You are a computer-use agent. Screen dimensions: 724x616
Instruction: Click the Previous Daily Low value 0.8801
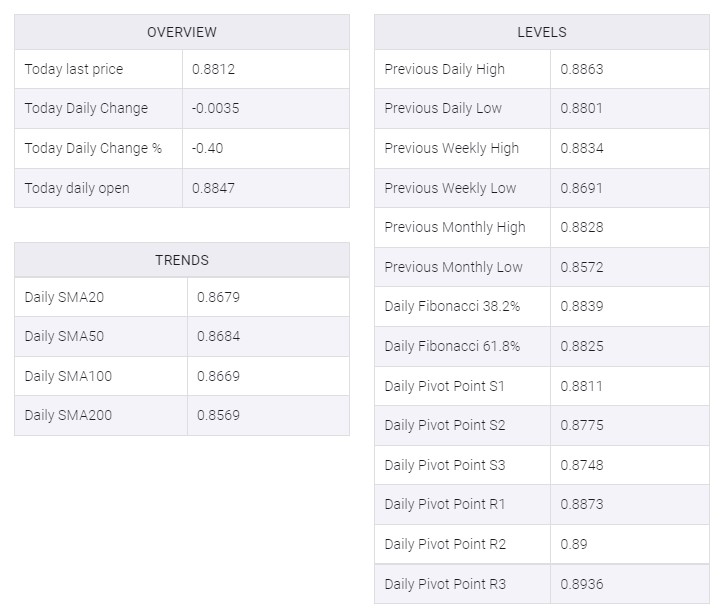(582, 108)
